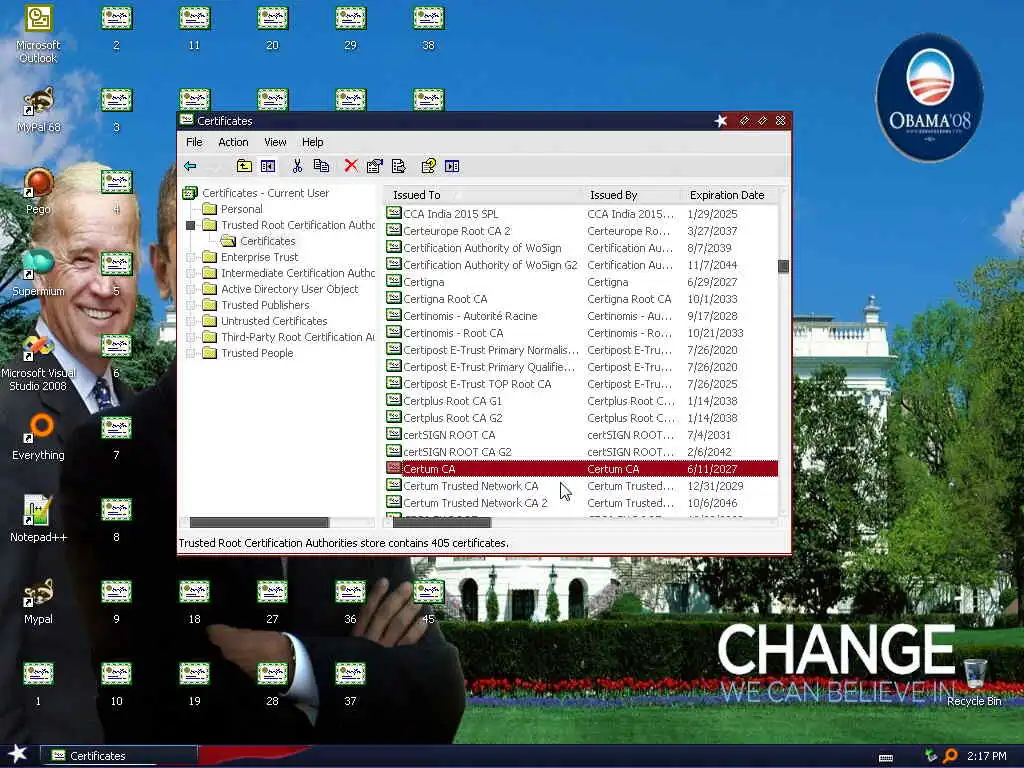Select the Mypal desktop shortcut

pyautogui.click(x=38, y=601)
